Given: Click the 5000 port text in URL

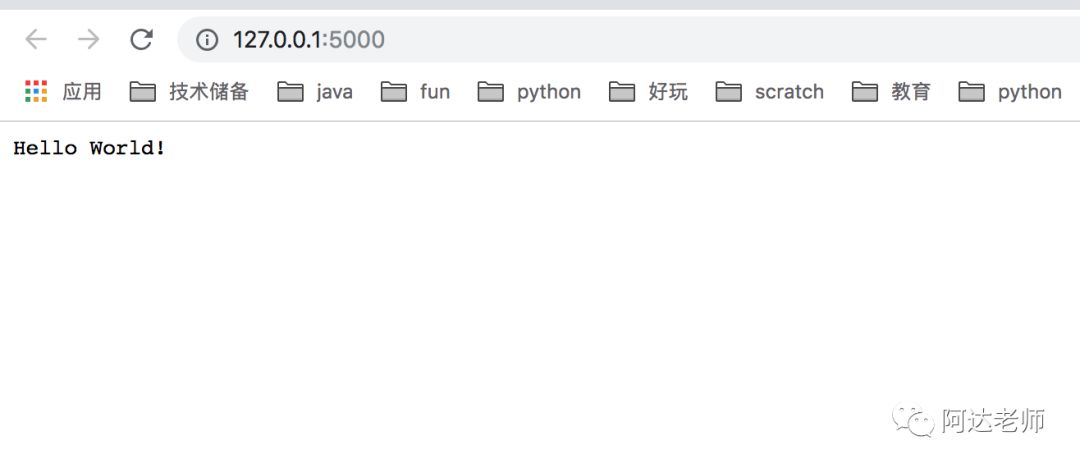Looking at the screenshot, I should click(x=357, y=40).
